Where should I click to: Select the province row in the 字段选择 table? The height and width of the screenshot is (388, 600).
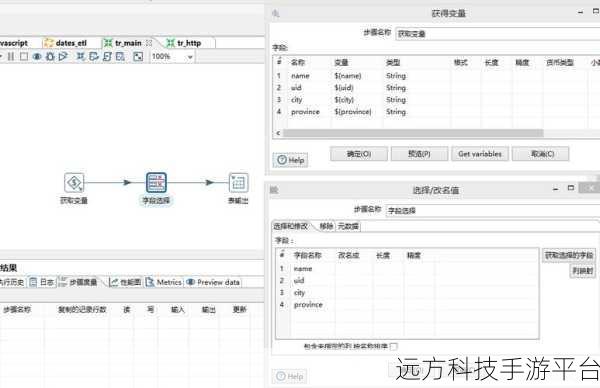407,305
